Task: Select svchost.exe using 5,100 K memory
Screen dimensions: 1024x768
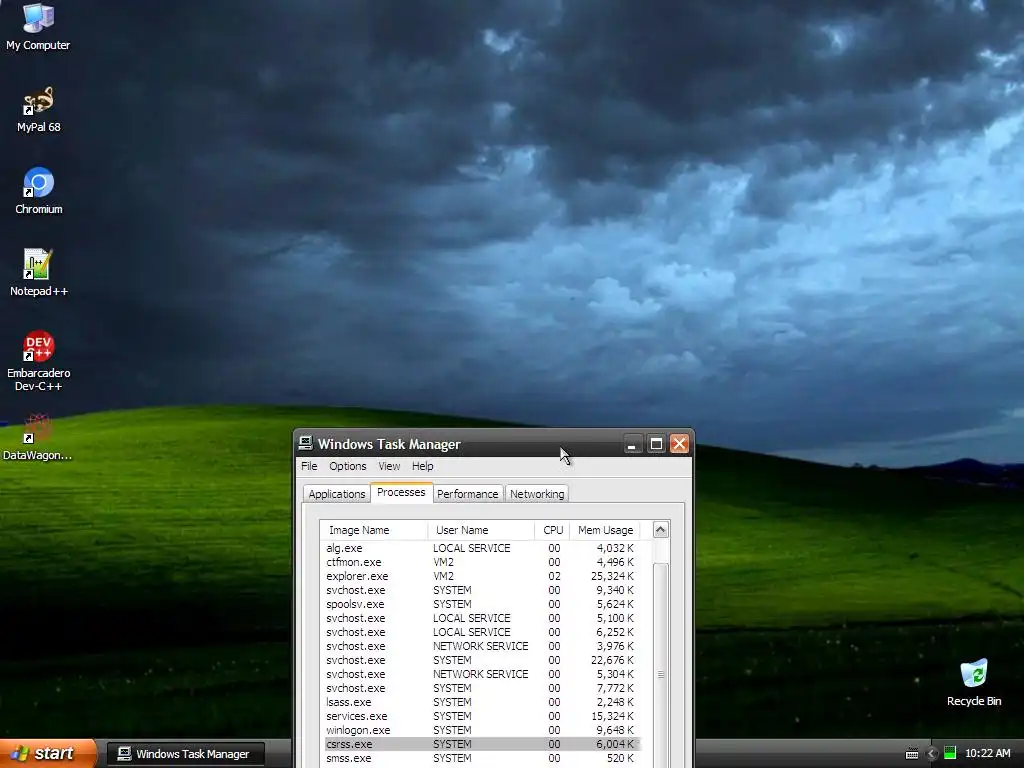Action: (482, 618)
